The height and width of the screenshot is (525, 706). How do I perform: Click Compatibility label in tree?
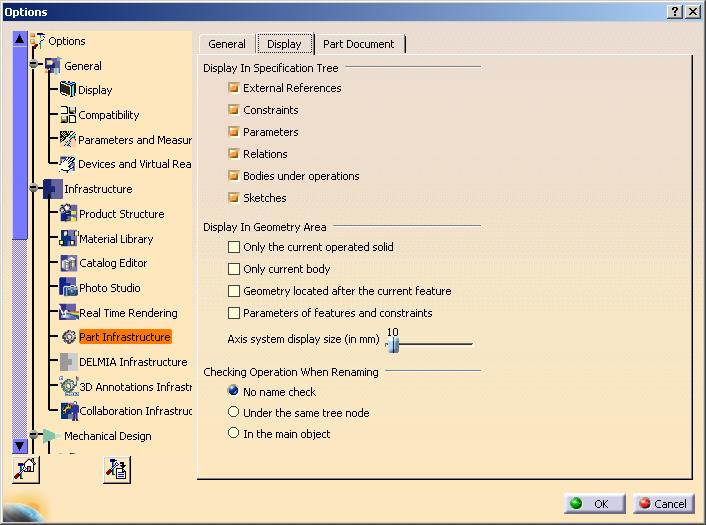point(109,115)
